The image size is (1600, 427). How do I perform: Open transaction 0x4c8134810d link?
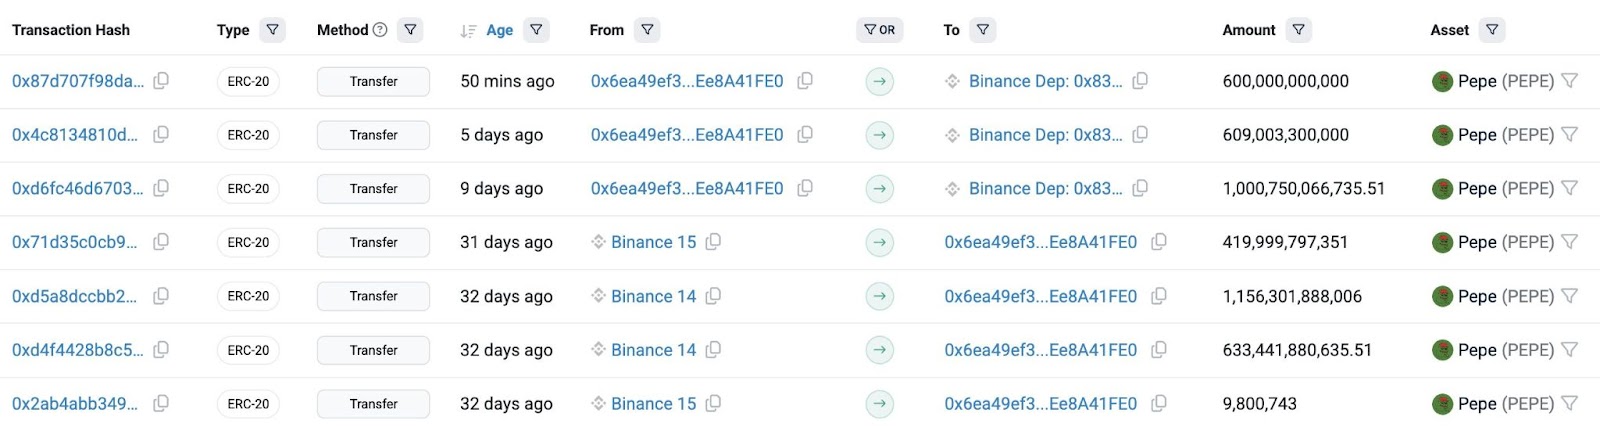tap(75, 135)
